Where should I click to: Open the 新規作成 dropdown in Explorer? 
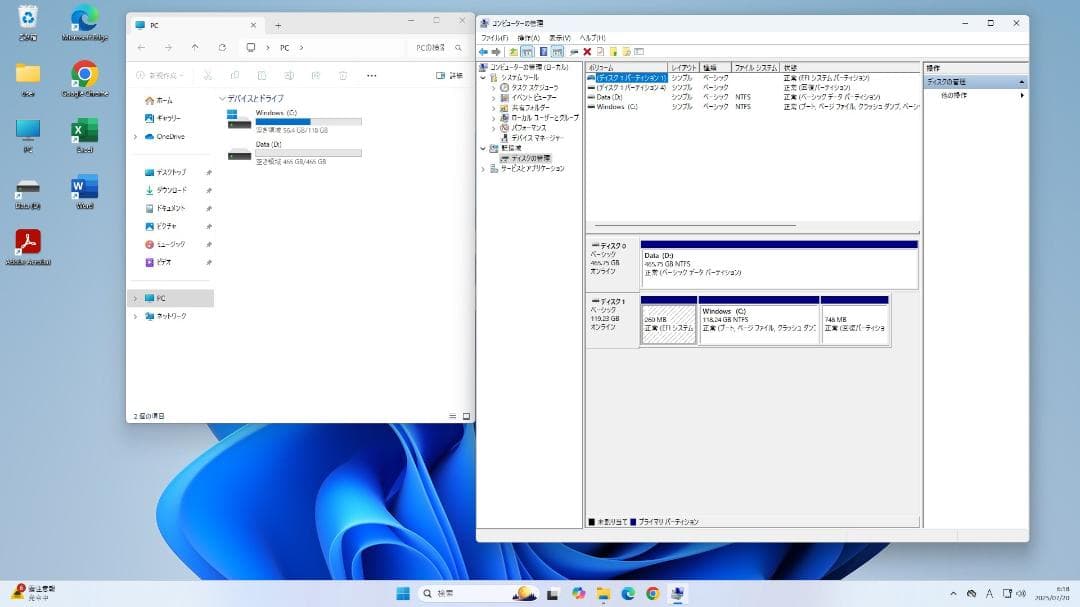click(x=158, y=75)
